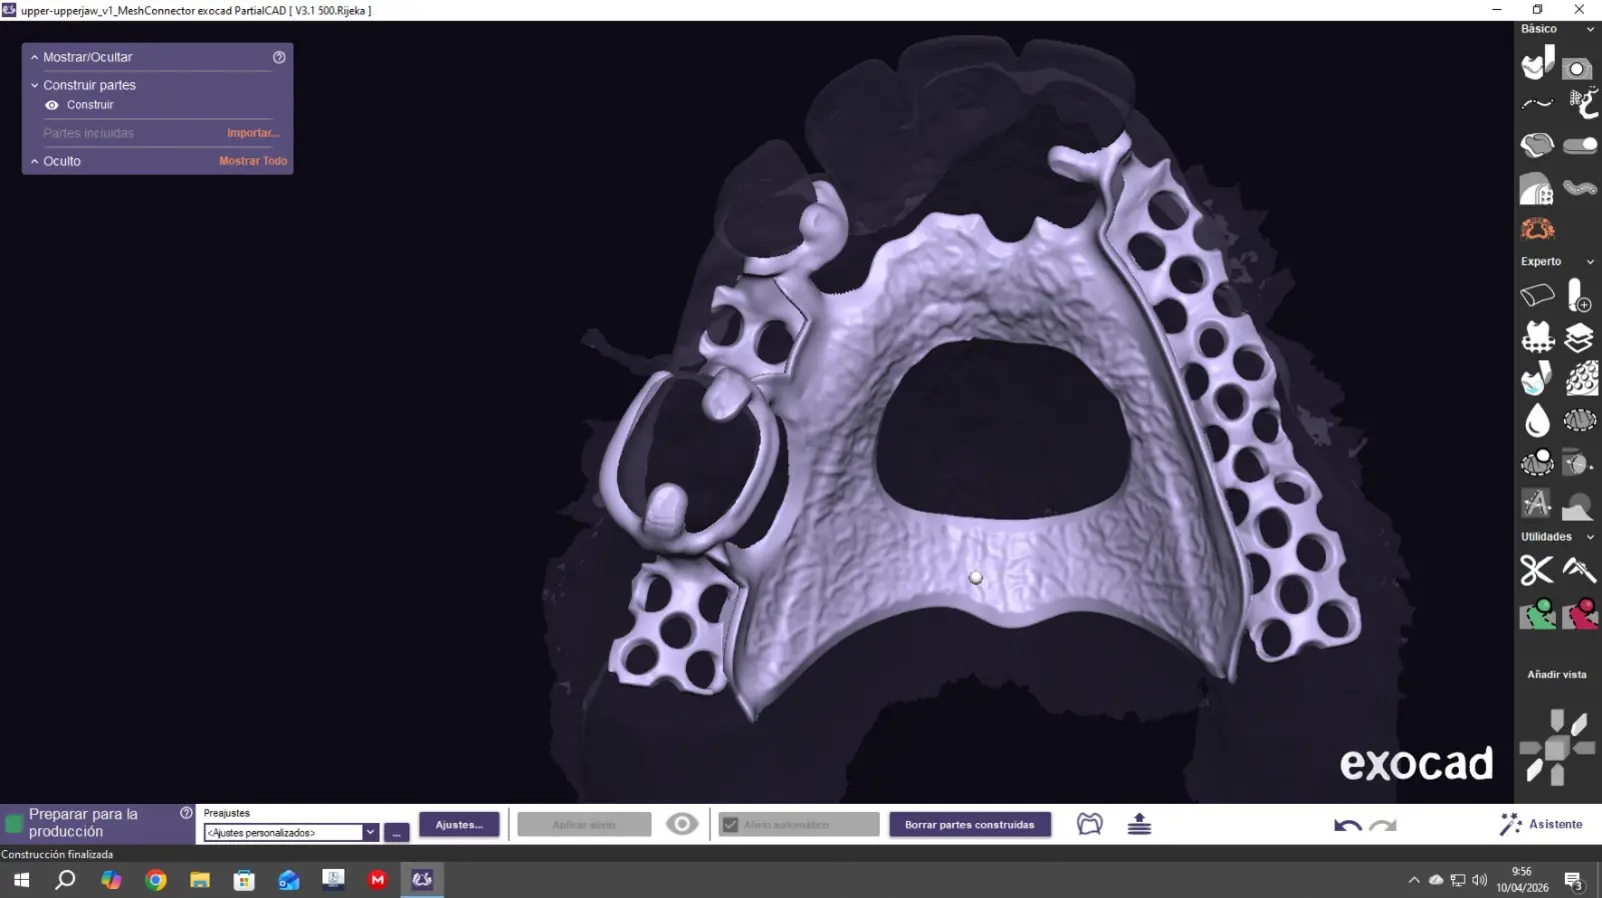1602x898 pixels.
Task: Open the caliper measurement utility
Action: click(x=1579, y=570)
